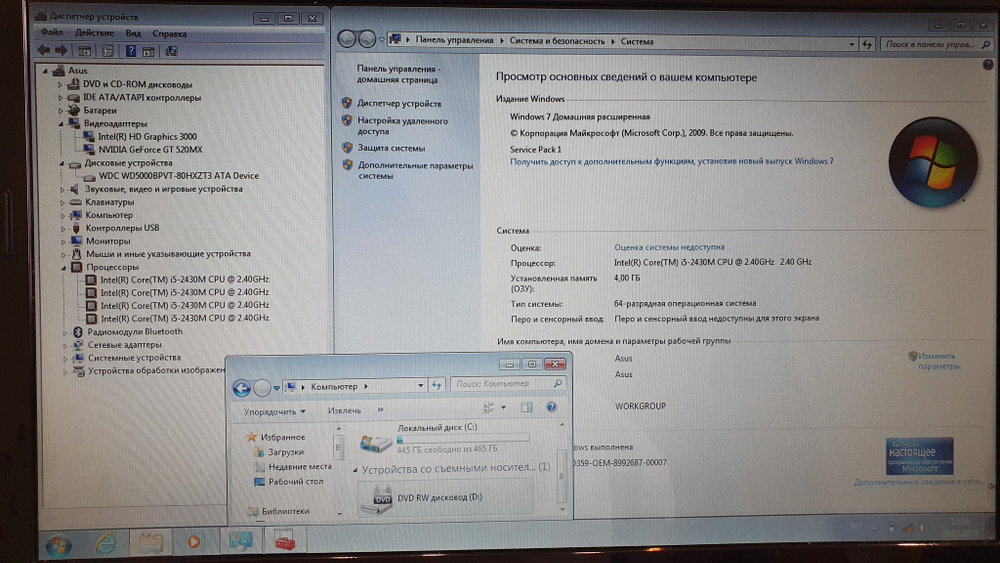This screenshot has width=1000, height=563.
Task: Select Intel(R) HD Graphics 3000 device
Action: (147, 136)
